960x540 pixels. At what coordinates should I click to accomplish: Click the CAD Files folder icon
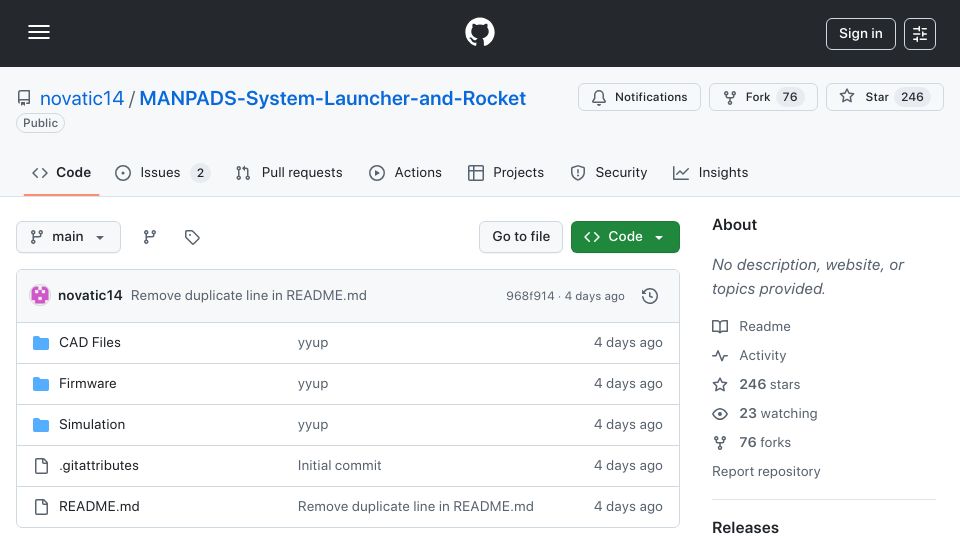tap(41, 343)
